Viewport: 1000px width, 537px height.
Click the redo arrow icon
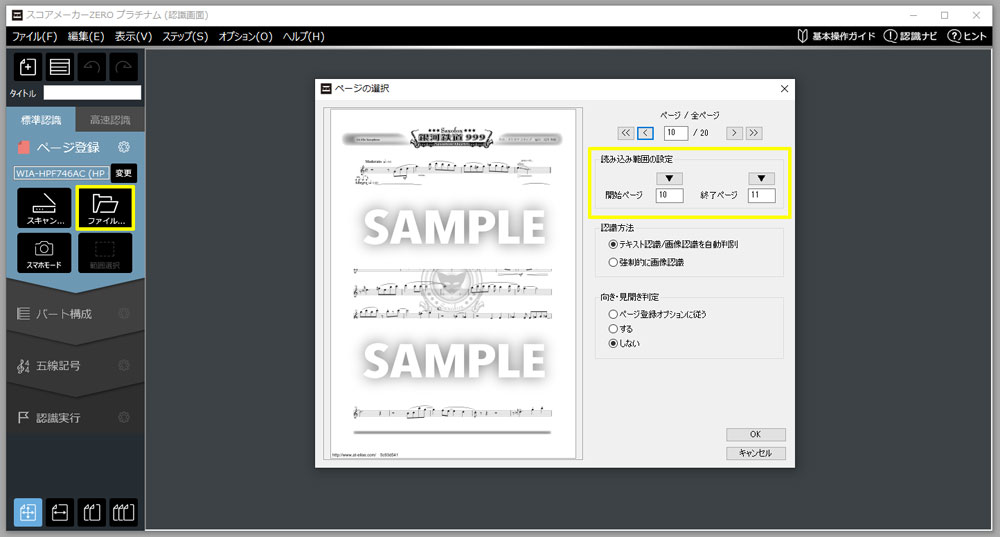[124, 66]
